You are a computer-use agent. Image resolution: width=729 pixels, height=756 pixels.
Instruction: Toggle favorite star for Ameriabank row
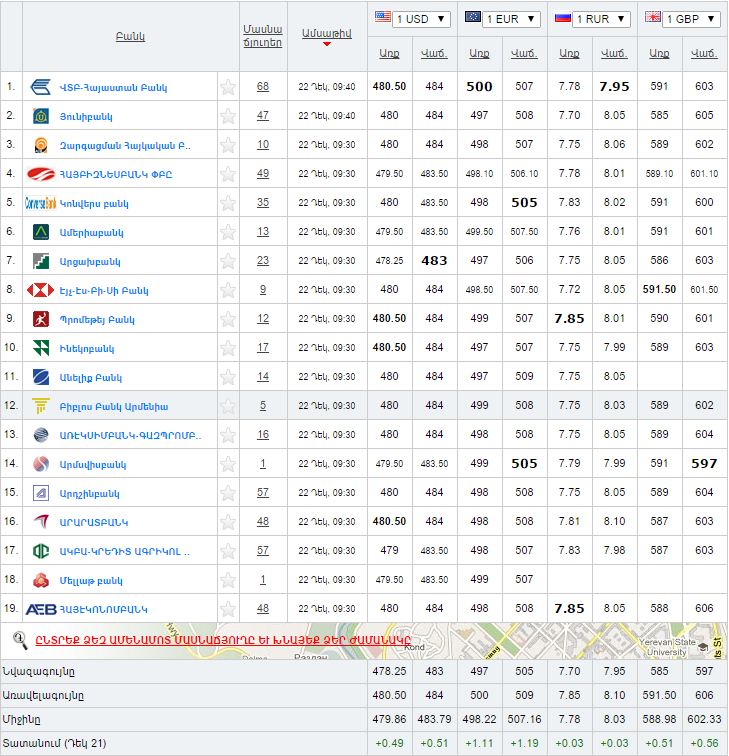coord(228,232)
